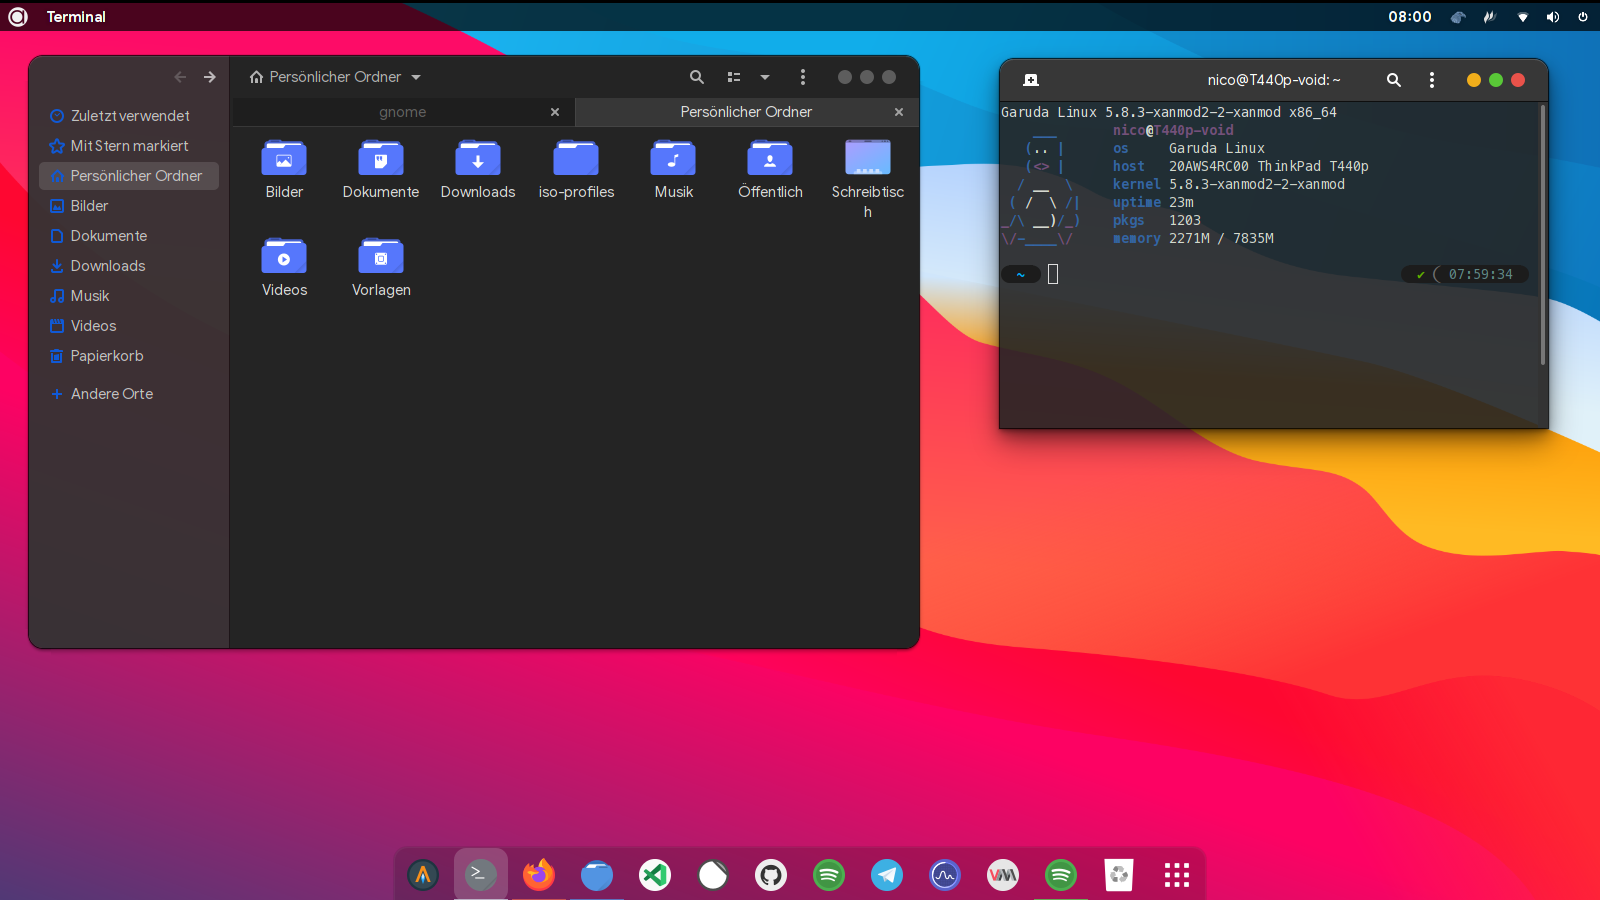Open search in the terminal header
This screenshot has width=1600, height=900.
[1393, 80]
